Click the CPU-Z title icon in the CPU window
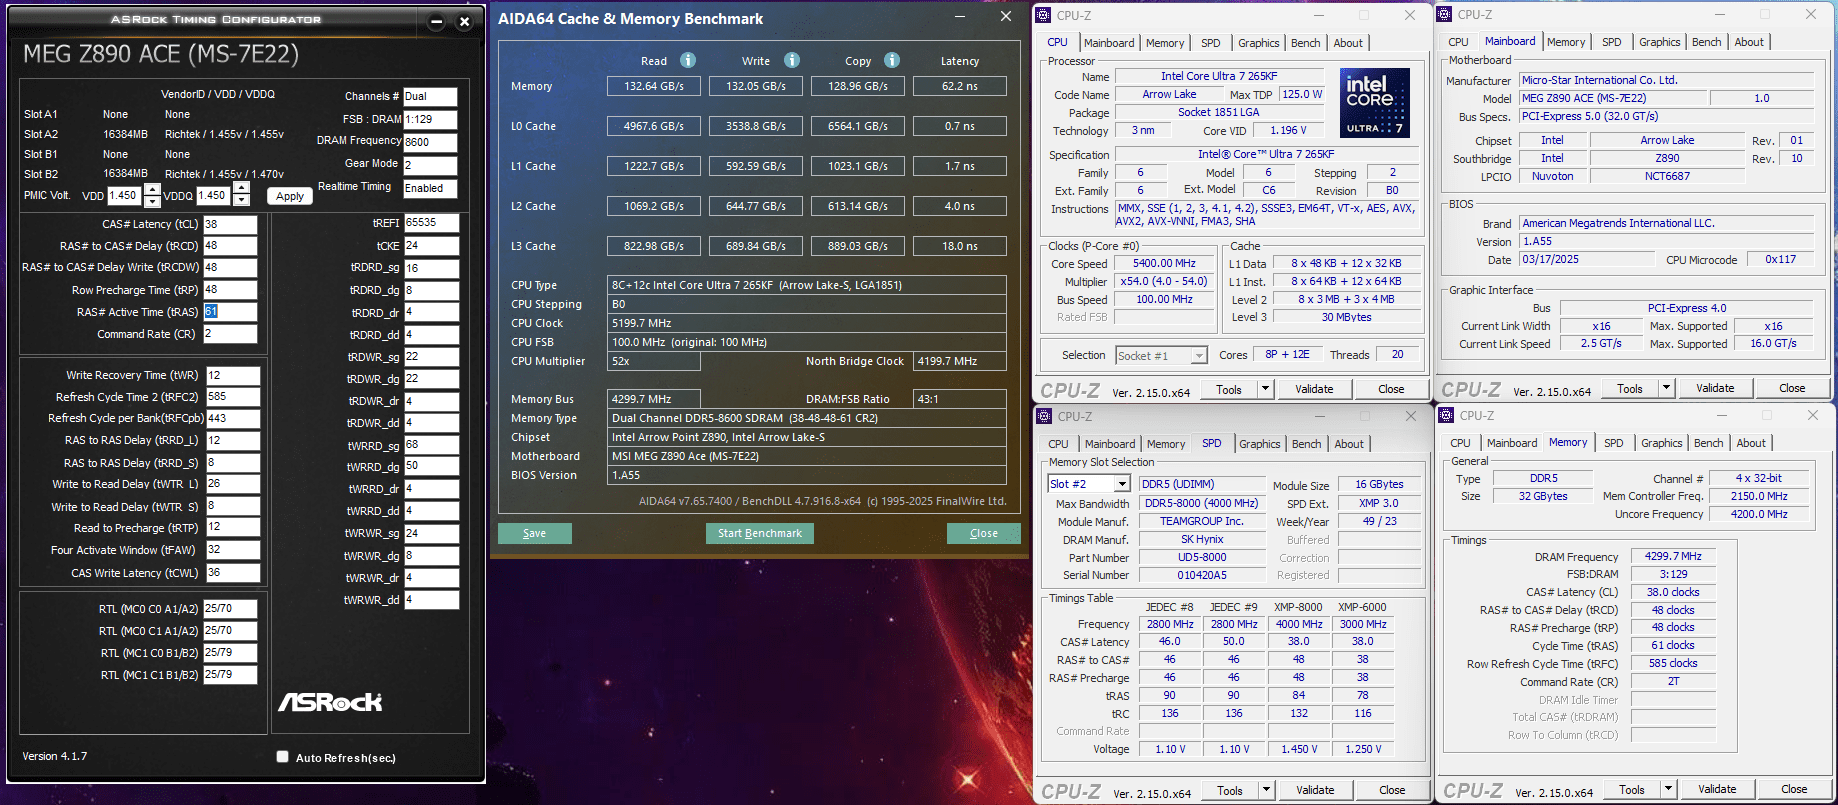The height and width of the screenshot is (805, 1838). 1043,15
